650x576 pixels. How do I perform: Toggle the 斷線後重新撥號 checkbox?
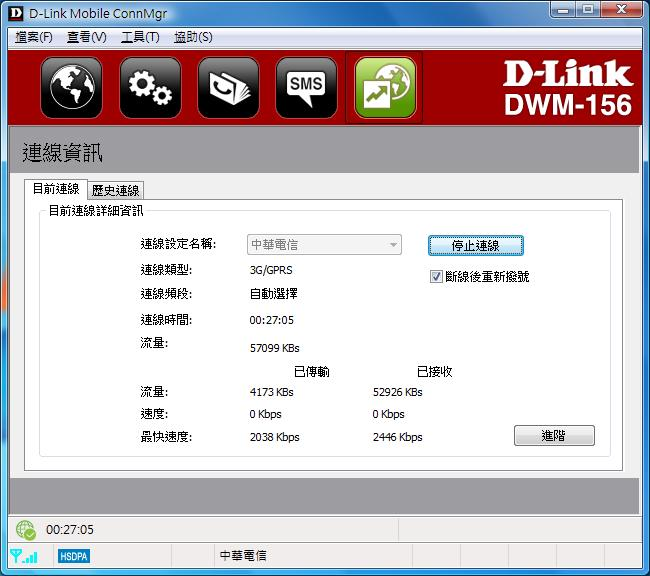(436, 277)
